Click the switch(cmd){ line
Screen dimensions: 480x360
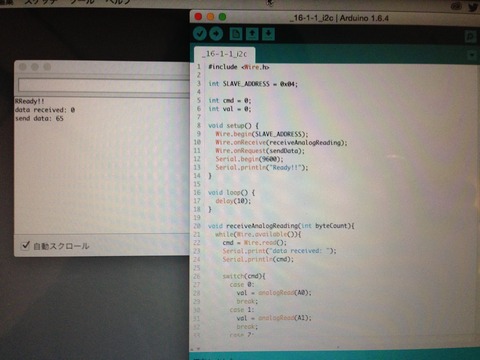tap(244, 276)
